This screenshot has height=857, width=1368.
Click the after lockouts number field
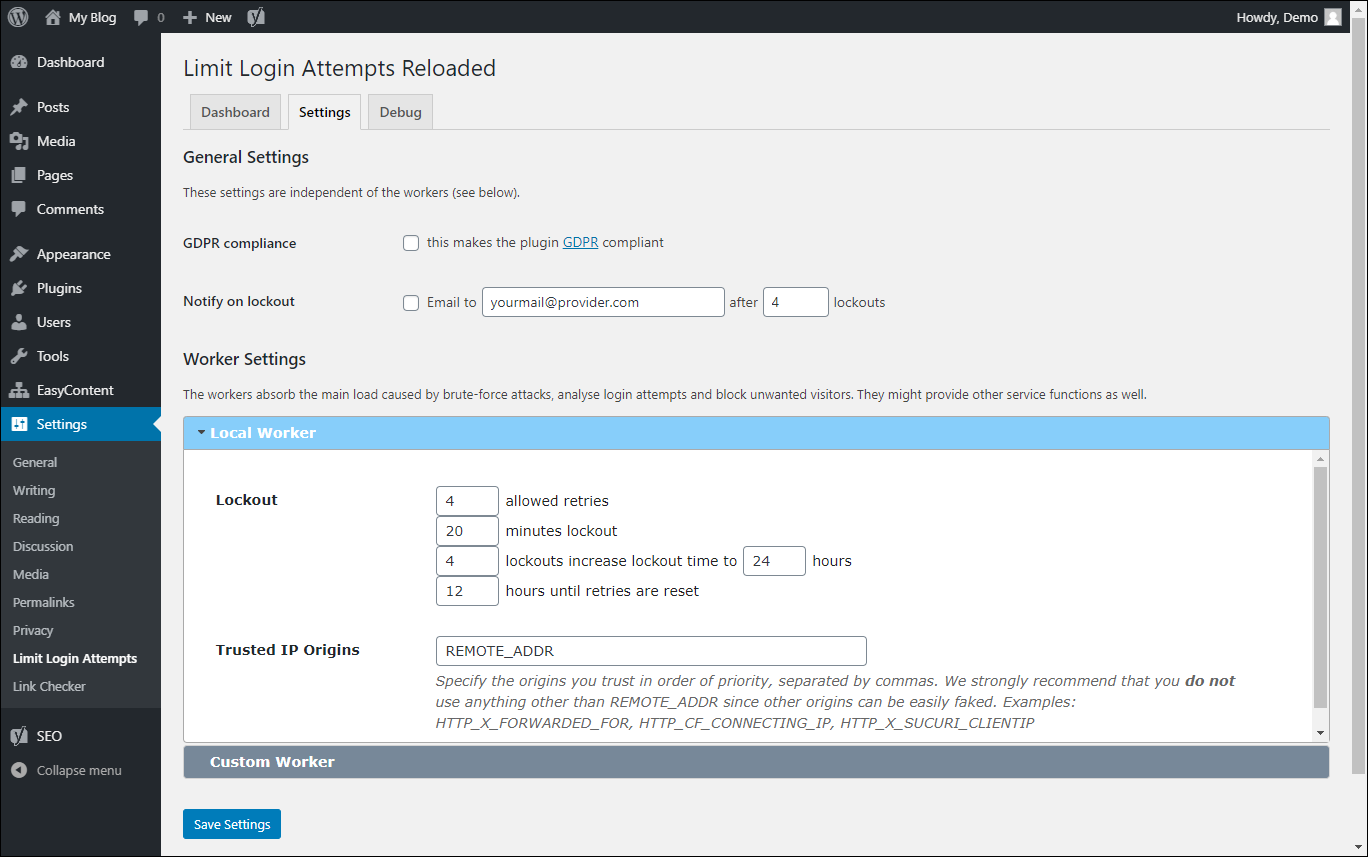click(796, 302)
